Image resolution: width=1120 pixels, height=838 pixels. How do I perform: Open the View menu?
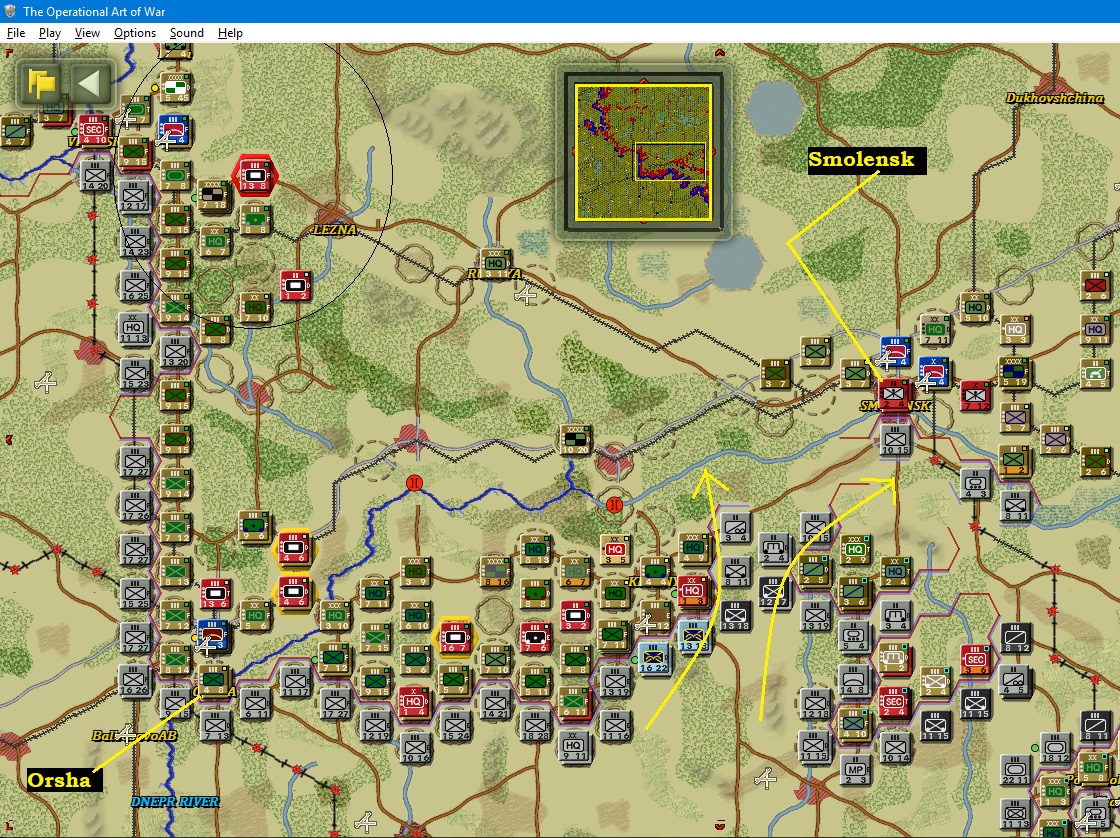[x=87, y=33]
